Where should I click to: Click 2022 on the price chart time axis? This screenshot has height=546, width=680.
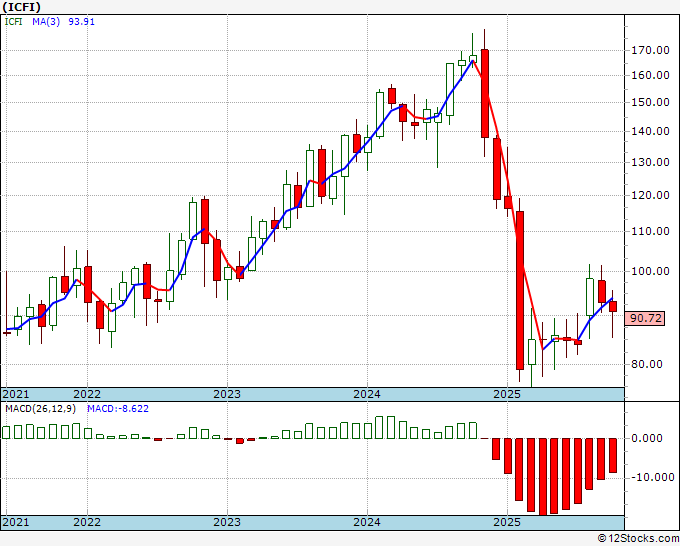(x=87, y=394)
